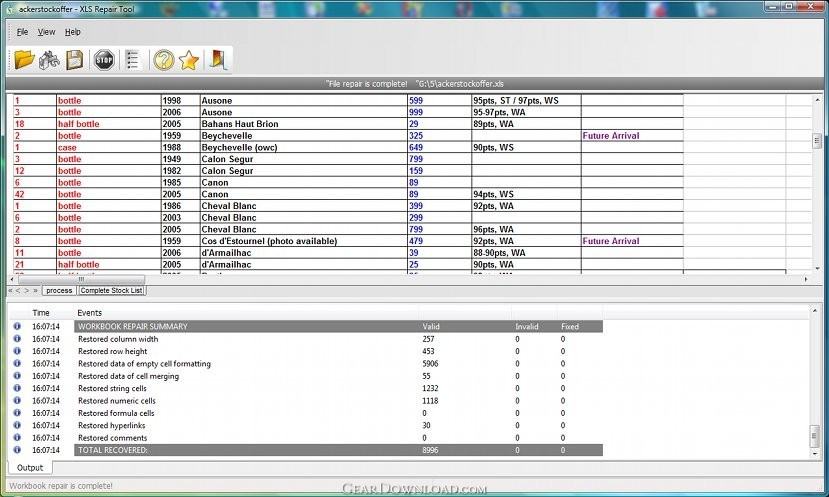Viewport: 829px width, 497px height.
Task: Click Cos d'Estournel (photo available) cell
Action: point(303,241)
